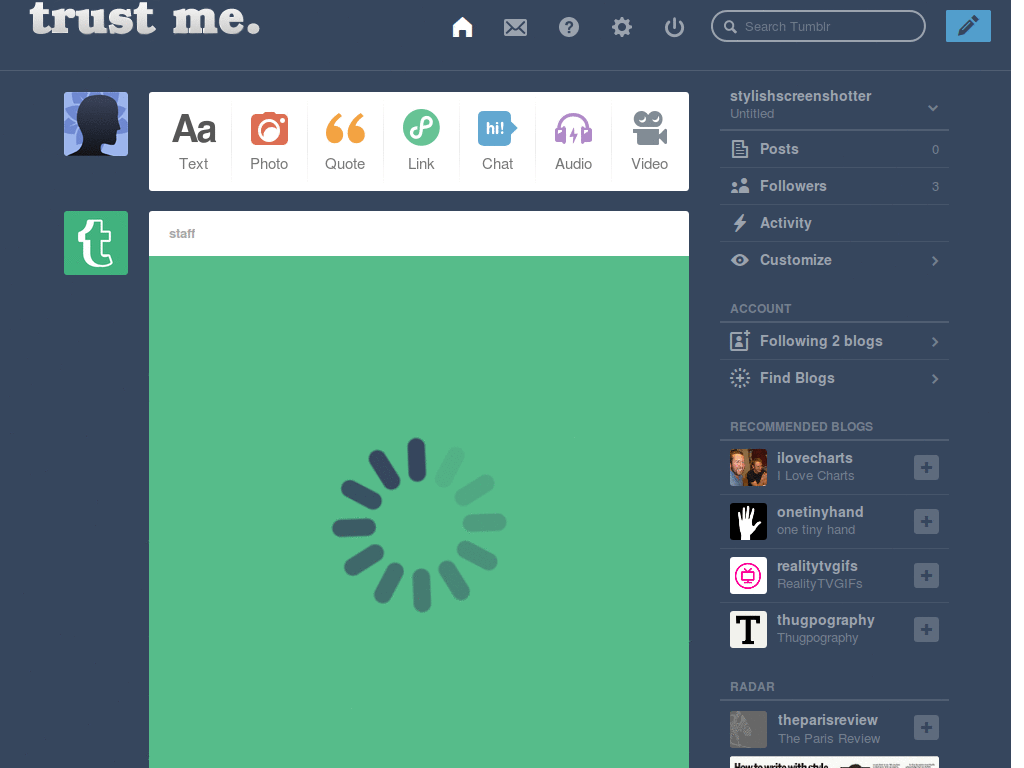The height and width of the screenshot is (768, 1024).
Task: Expand Following 2 blogs
Action: 933,341
